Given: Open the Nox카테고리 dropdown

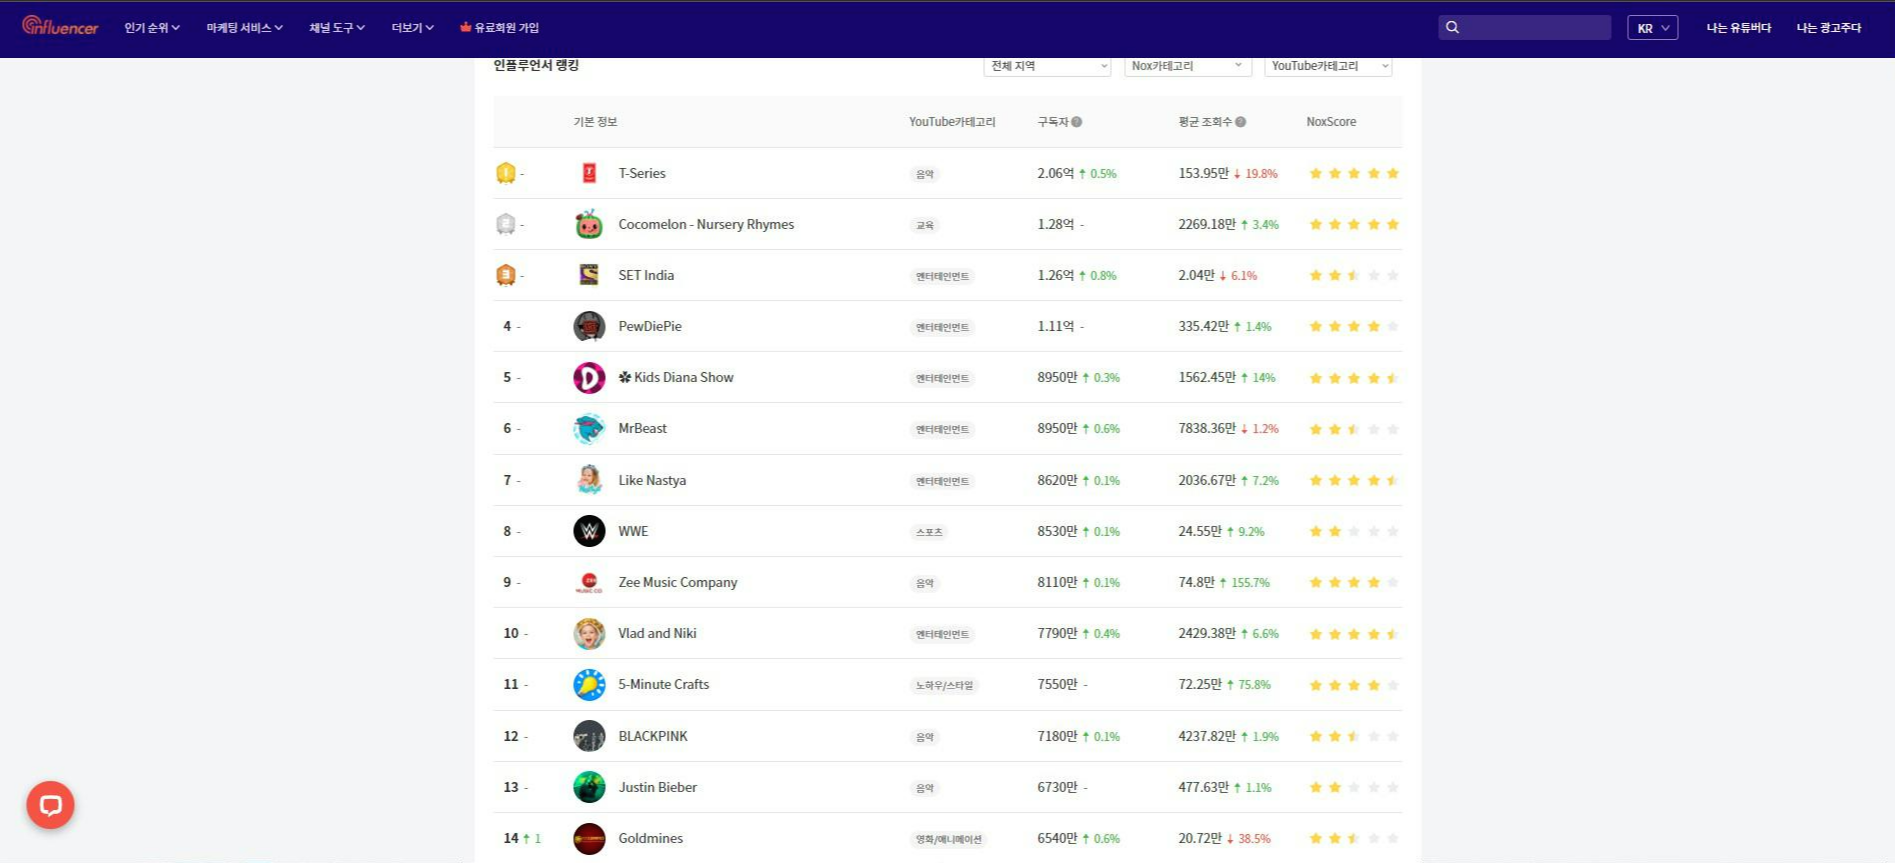Looking at the screenshot, I should pos(1188,66).
